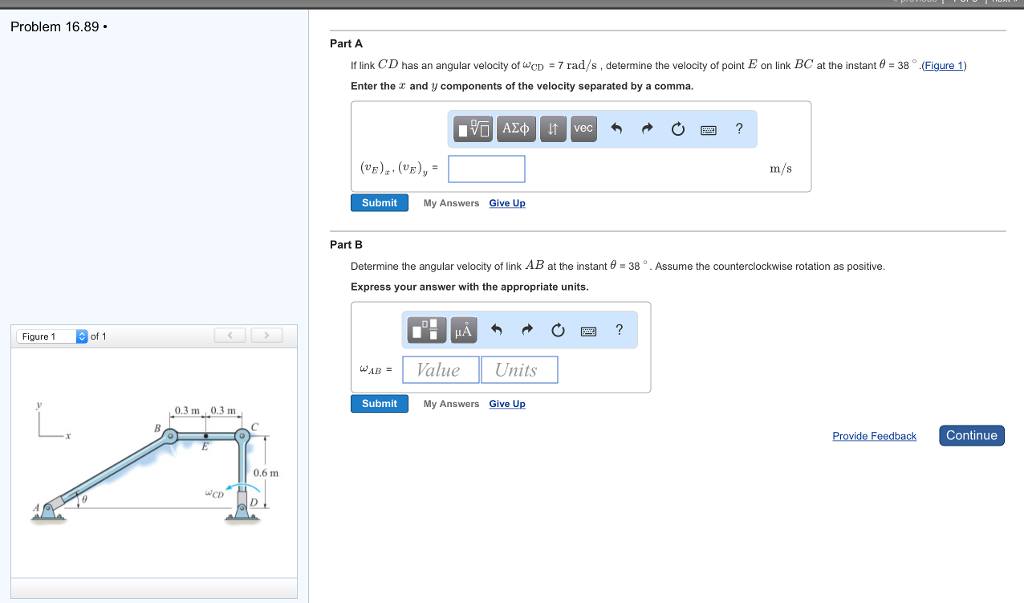
Task: Open the help question mark in Part B
Action: click(x=618, y=330)
